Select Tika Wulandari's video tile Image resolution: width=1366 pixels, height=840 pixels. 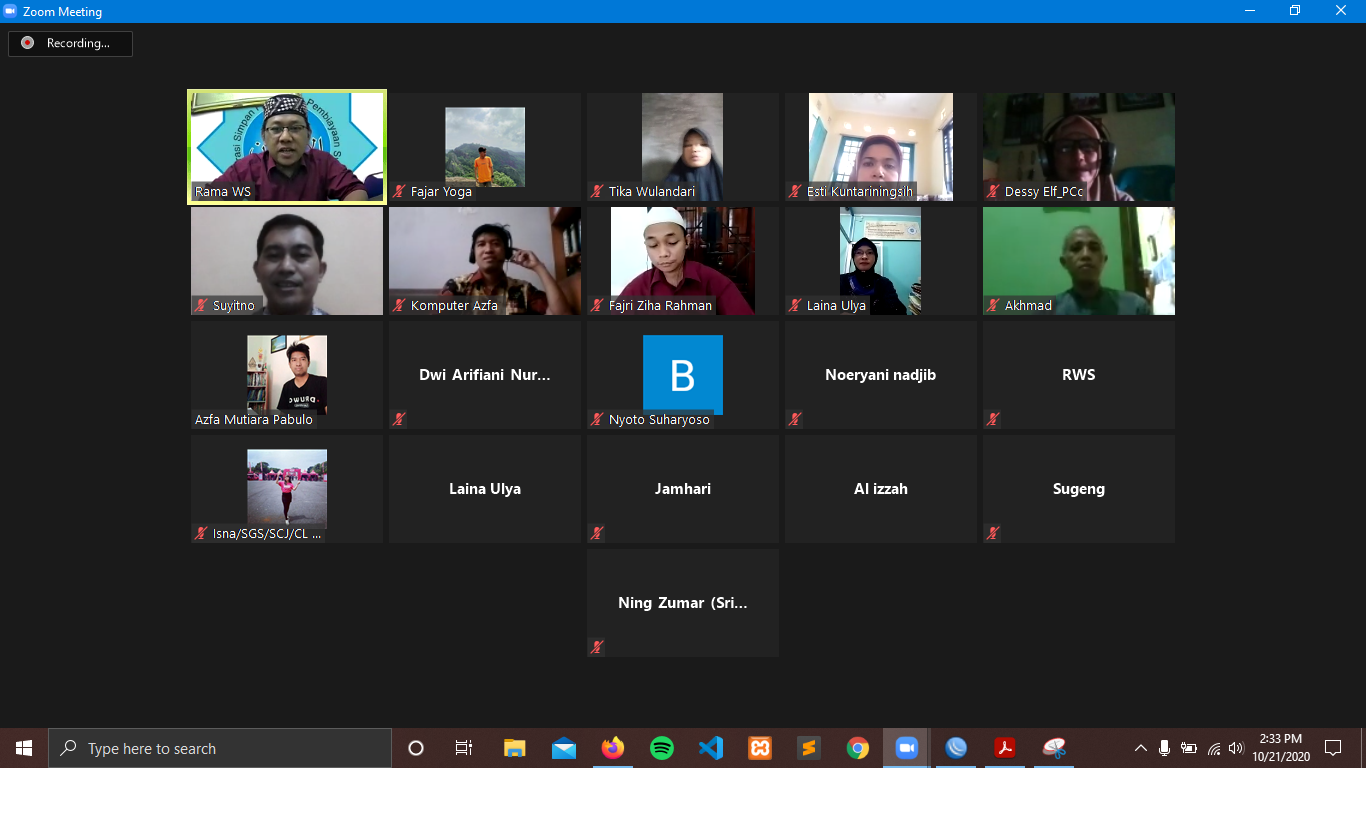683,147
